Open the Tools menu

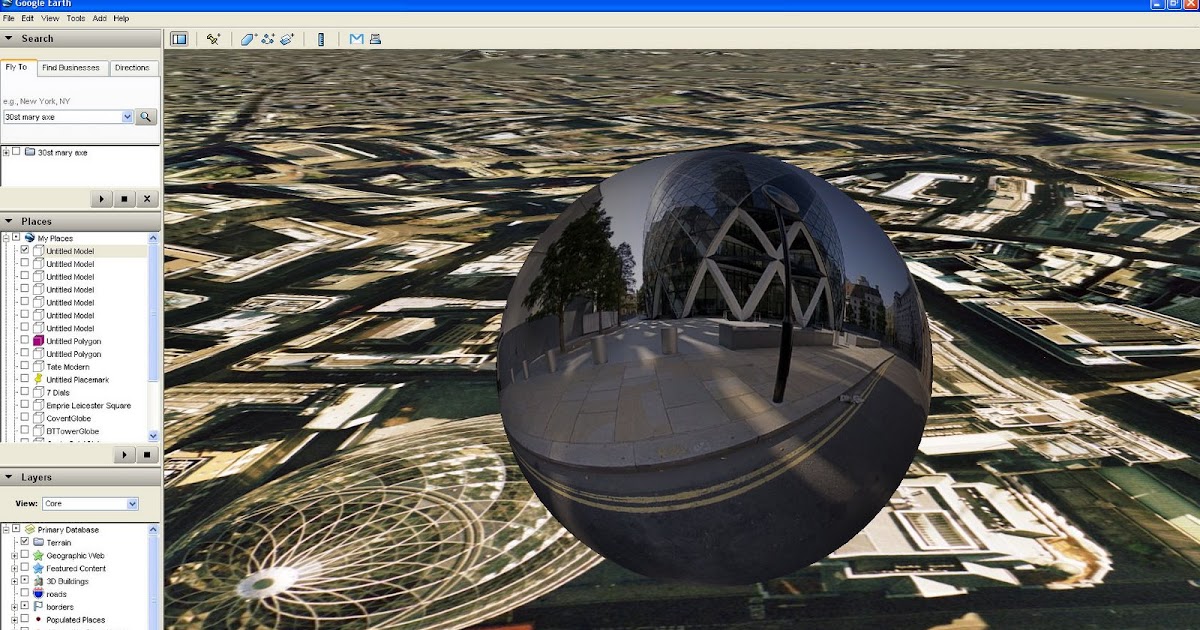(77, 19)
